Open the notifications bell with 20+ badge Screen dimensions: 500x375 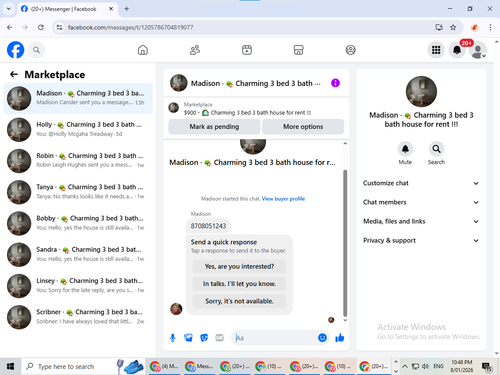457,50
